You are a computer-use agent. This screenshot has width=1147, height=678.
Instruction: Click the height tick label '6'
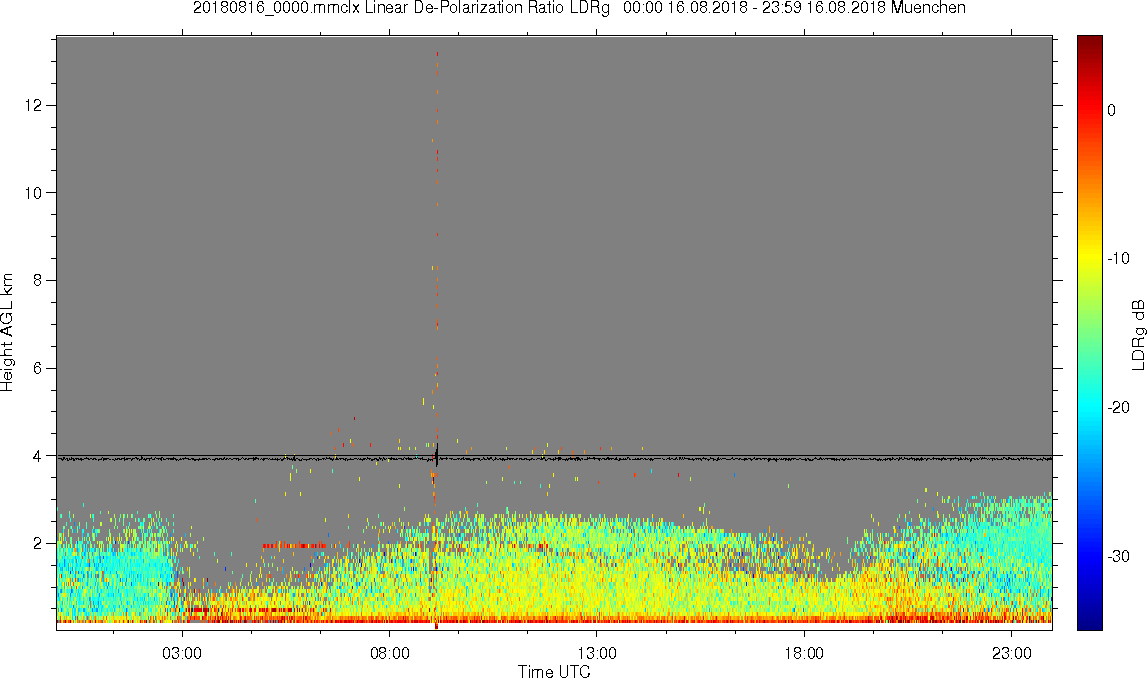click(x=38, y=369)
